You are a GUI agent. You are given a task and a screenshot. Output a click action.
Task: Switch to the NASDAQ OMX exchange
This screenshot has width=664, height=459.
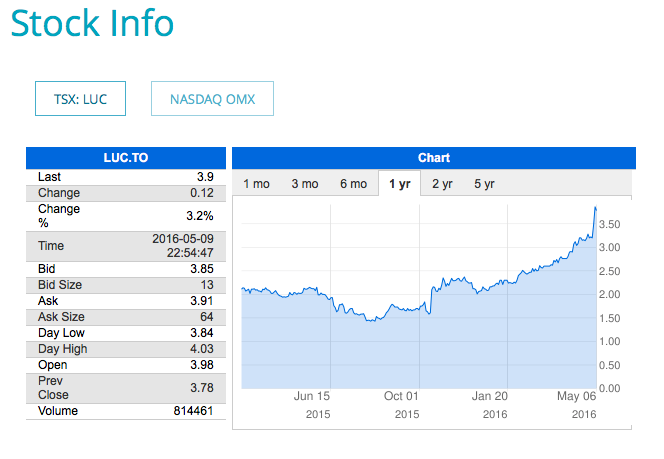(212, 99)
